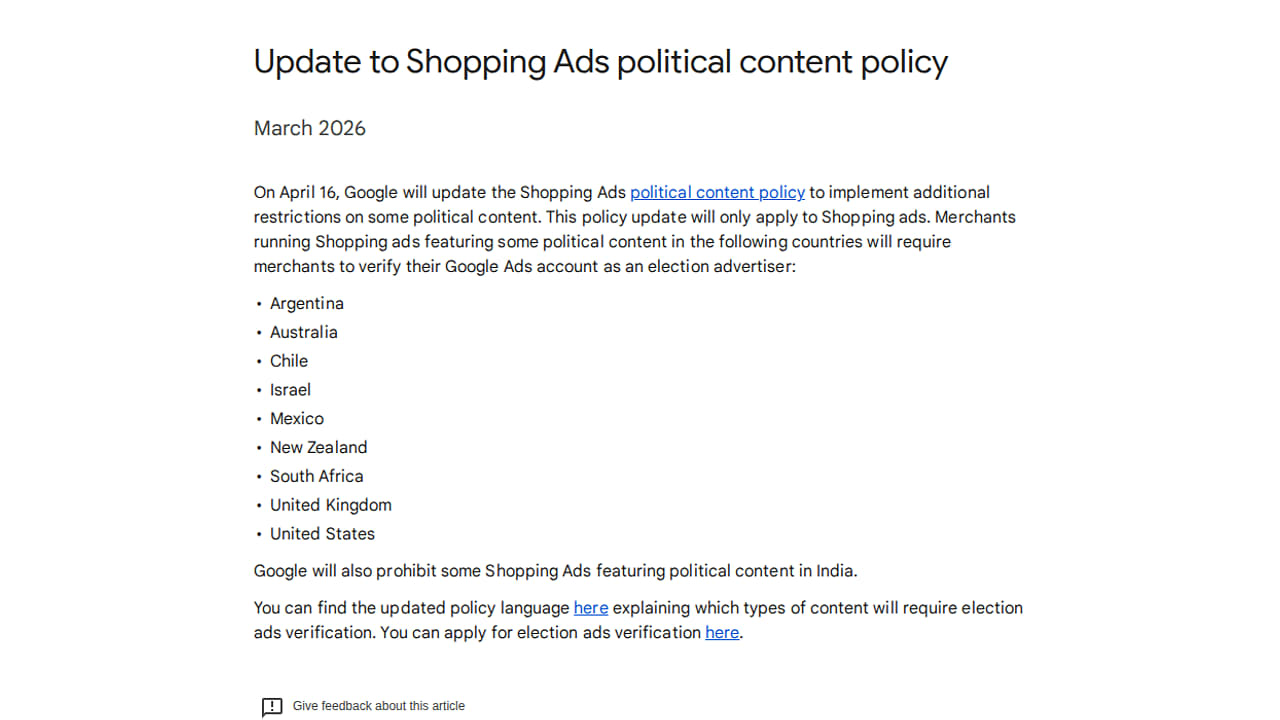The height and width of the screenshot is (720, 1280).
Task: Click the 'March 2026' date text
Action: pyautogui.click(x=310, y=128)
